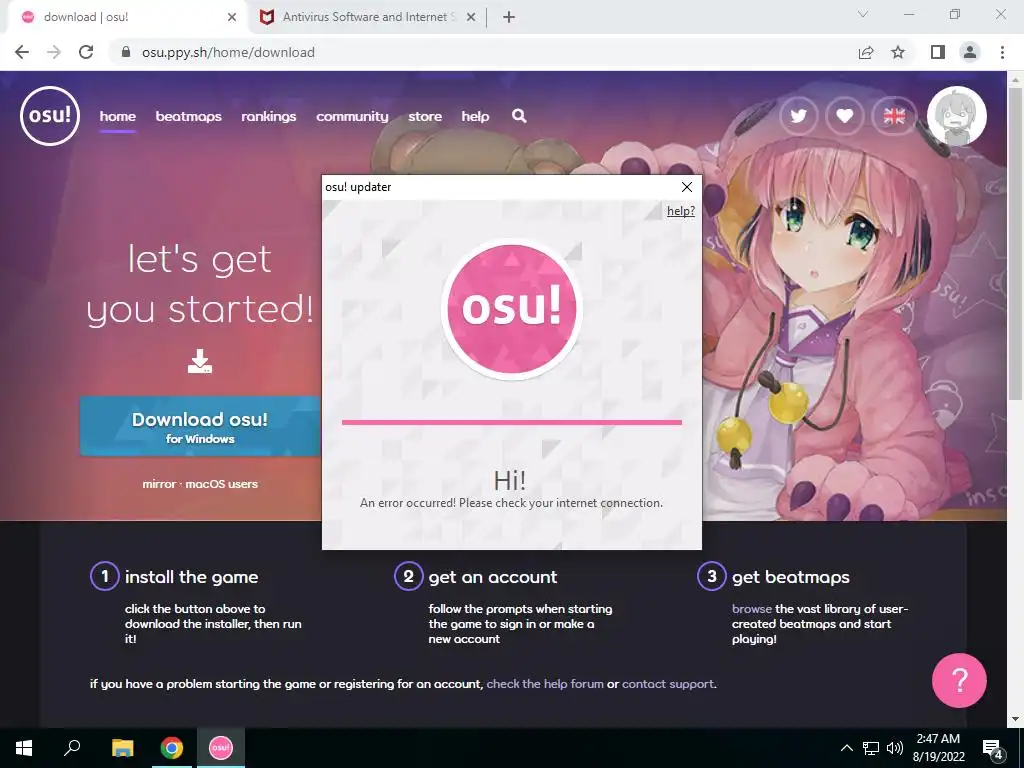Switch to Antivirus Software and Internet tab
This screenshot has width=1024, height=768.
click(367, 18)
